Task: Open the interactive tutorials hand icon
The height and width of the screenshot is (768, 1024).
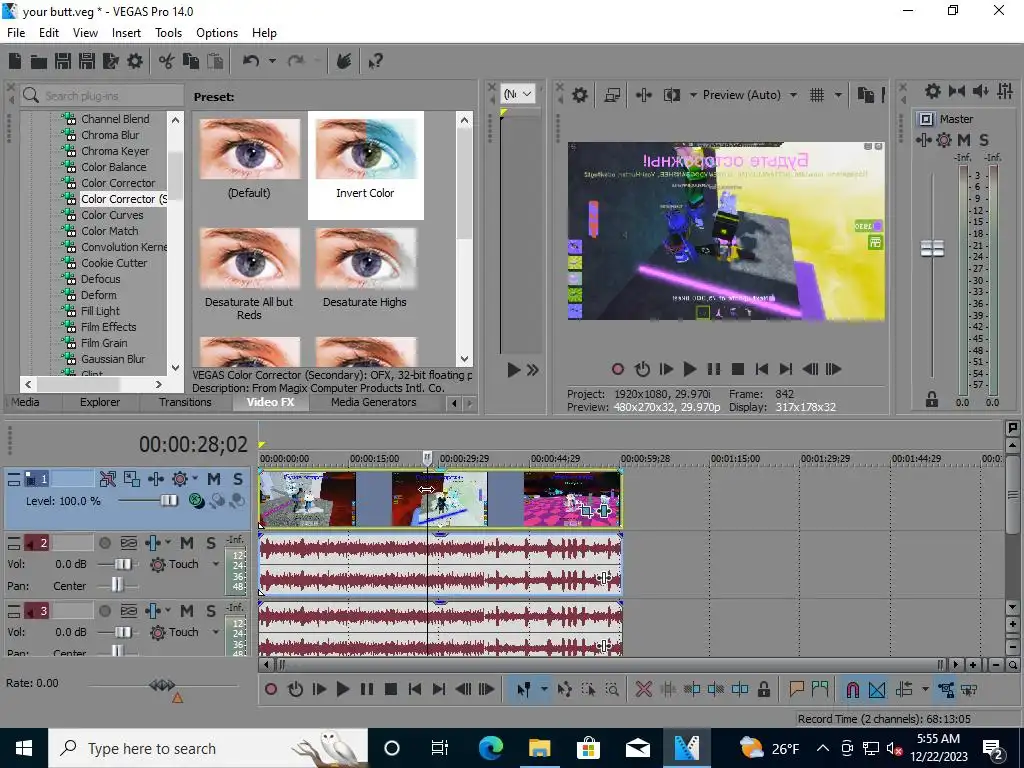Action: click(344, 61)
